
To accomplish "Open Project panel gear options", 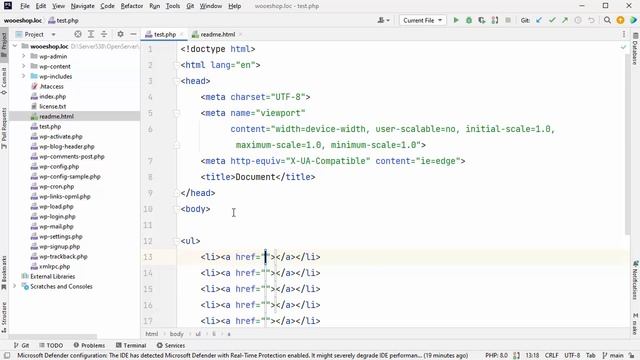I will pyautogui.click(x=120, y=34).
